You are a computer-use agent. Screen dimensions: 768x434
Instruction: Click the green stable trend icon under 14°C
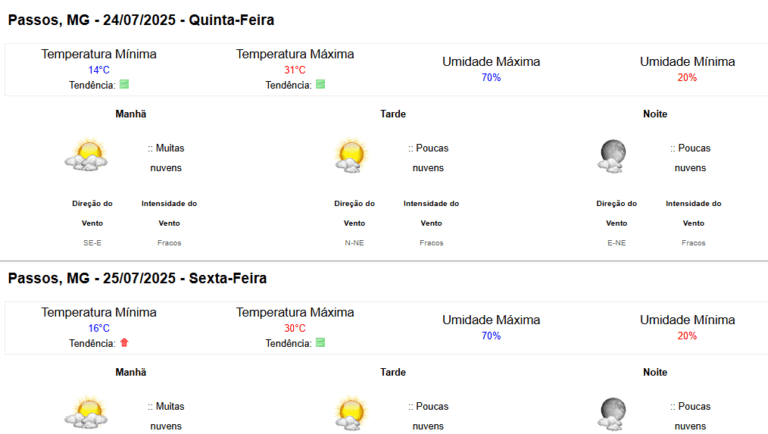(x=124, y=84)
